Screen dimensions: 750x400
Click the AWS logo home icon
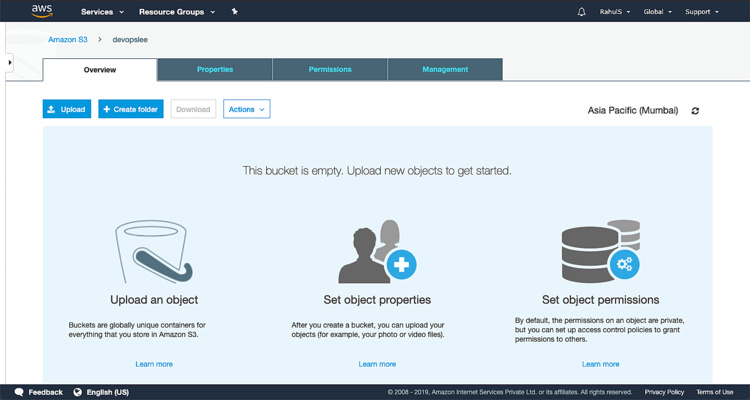pos(41,12)
